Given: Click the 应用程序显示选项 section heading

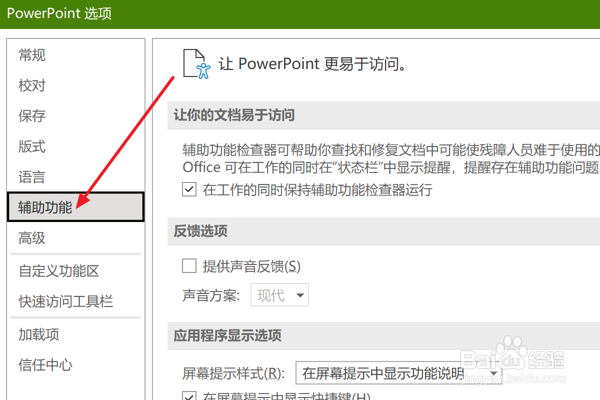Looking at the screenshot, I should click(227, 336).
